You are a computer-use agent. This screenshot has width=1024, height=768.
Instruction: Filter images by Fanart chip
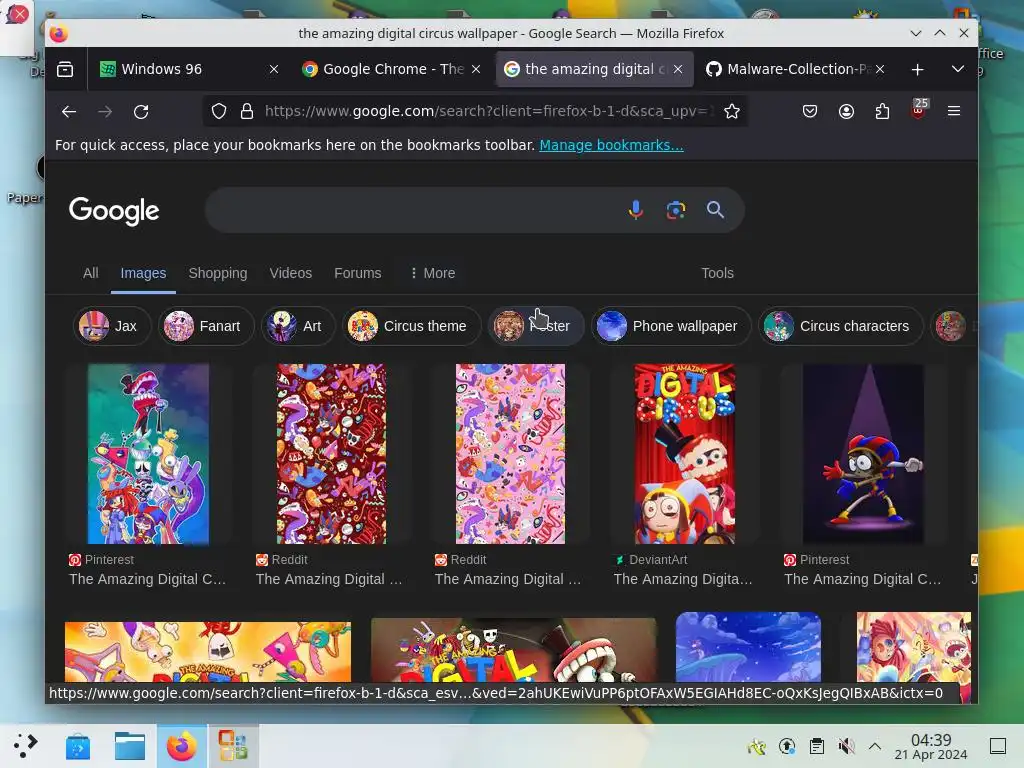(206, 326)
